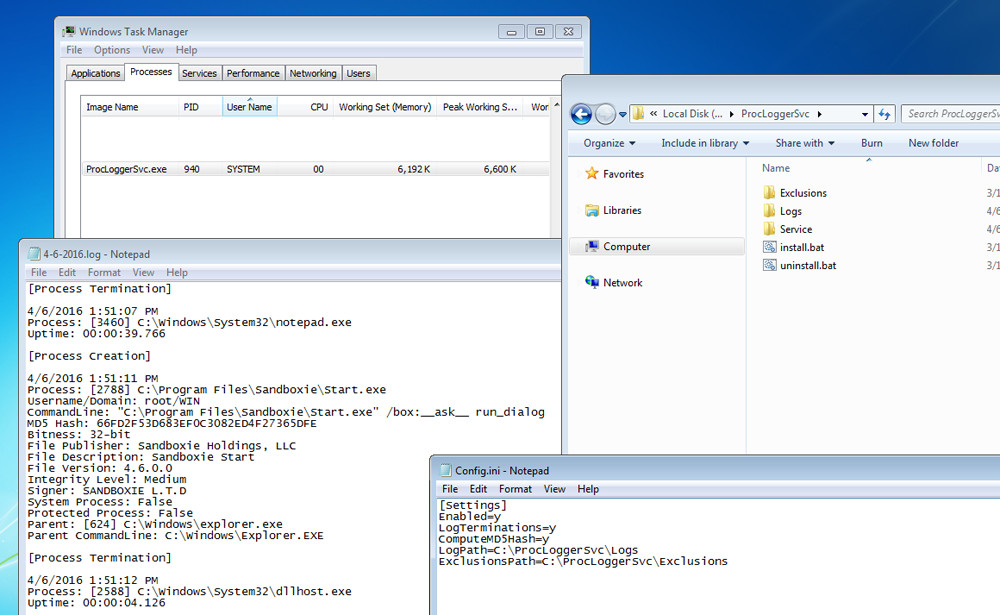1000x615 pixels.
Task: Switch to the Applications tab in Task Manager
Action: (x=96, y=73)
